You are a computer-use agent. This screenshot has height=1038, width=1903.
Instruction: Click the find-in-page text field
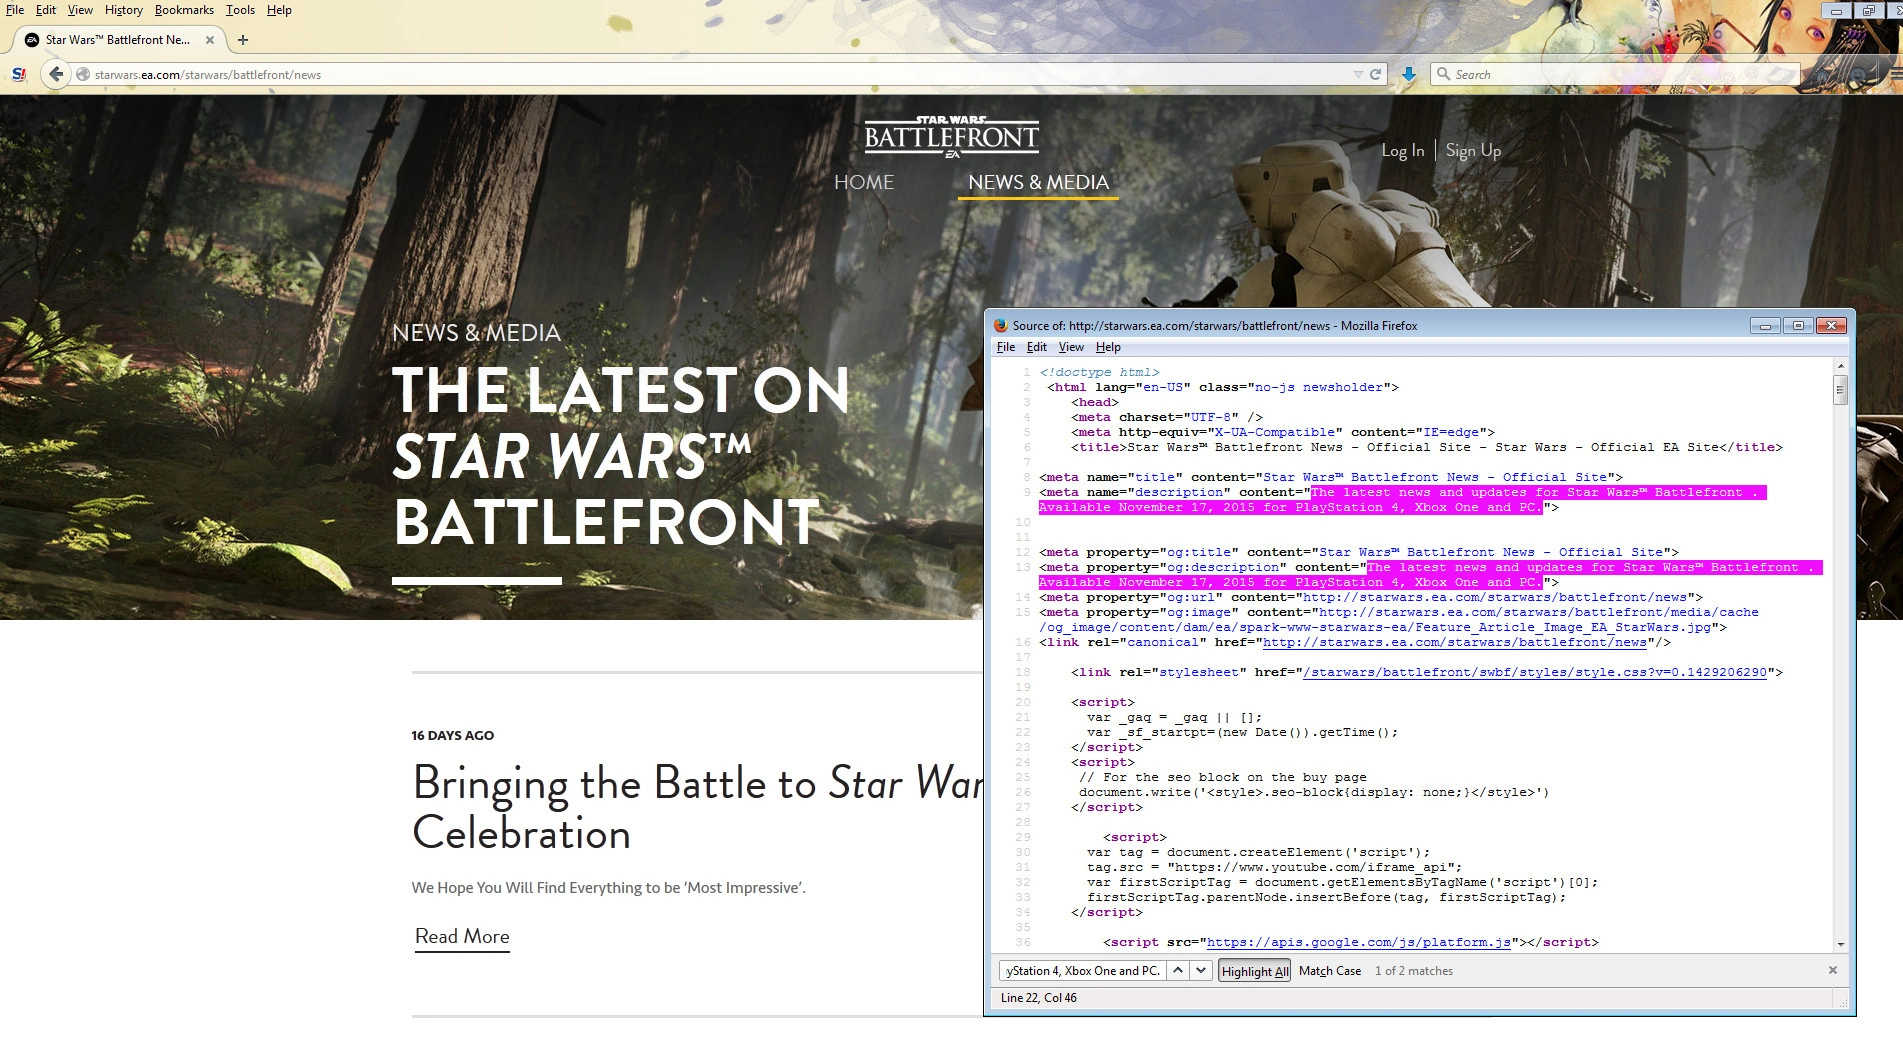click(x=1082, y=970)
